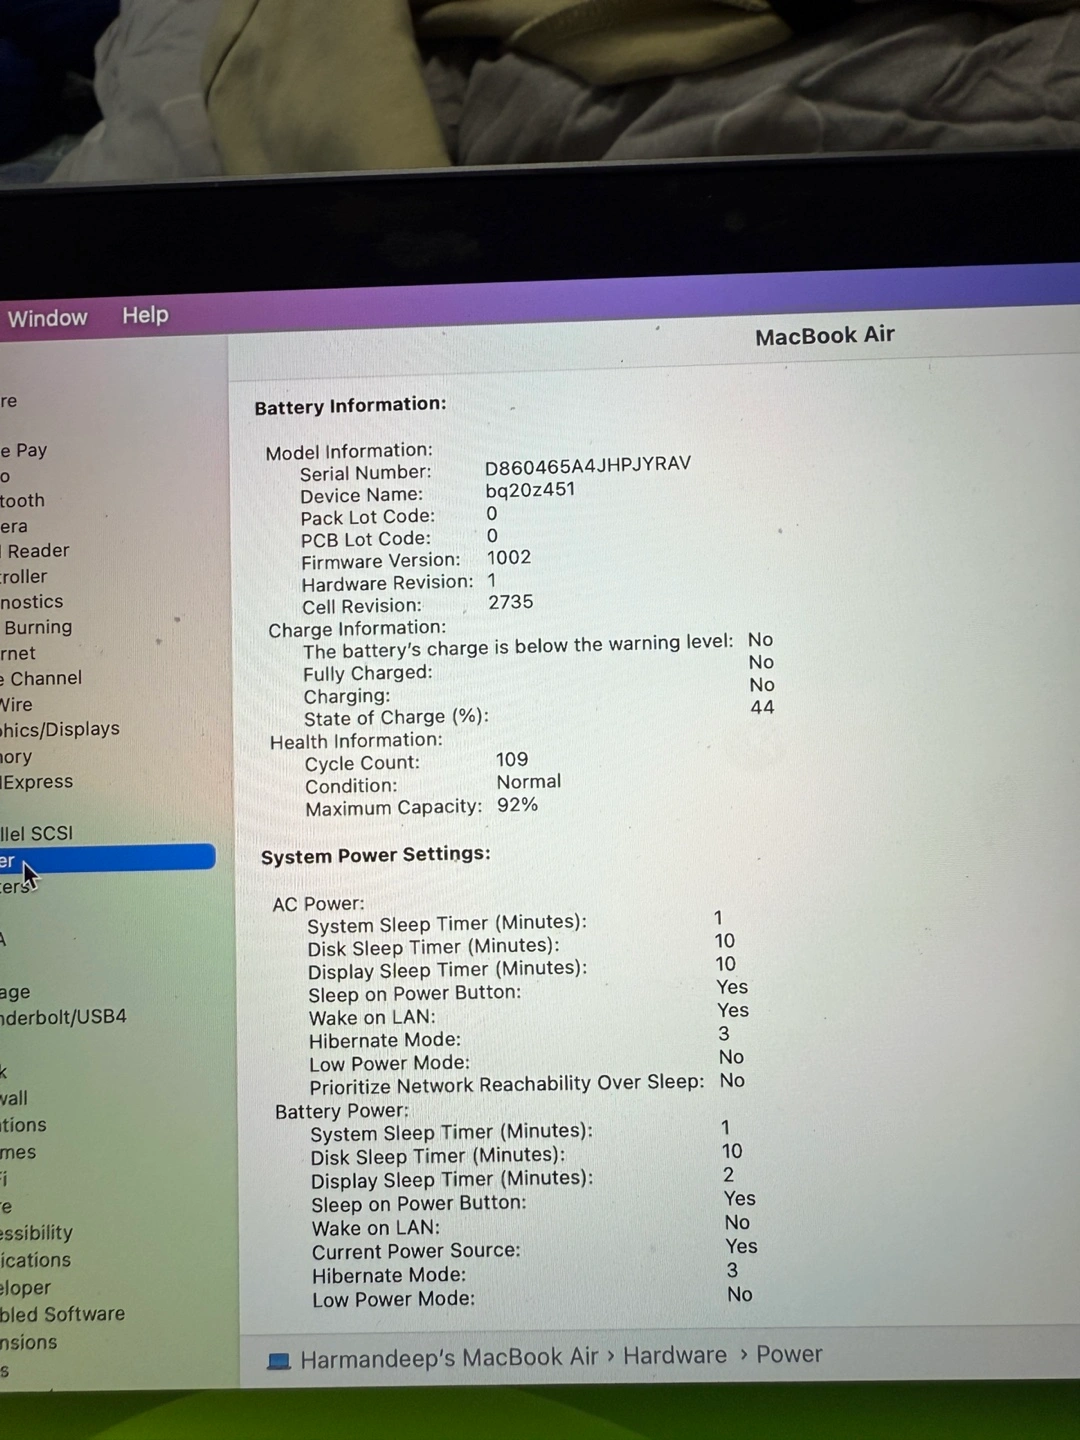This screenshot has width=1080, height=1440.
Task: Select the Storage sidebar item
Action: point(15,992)
